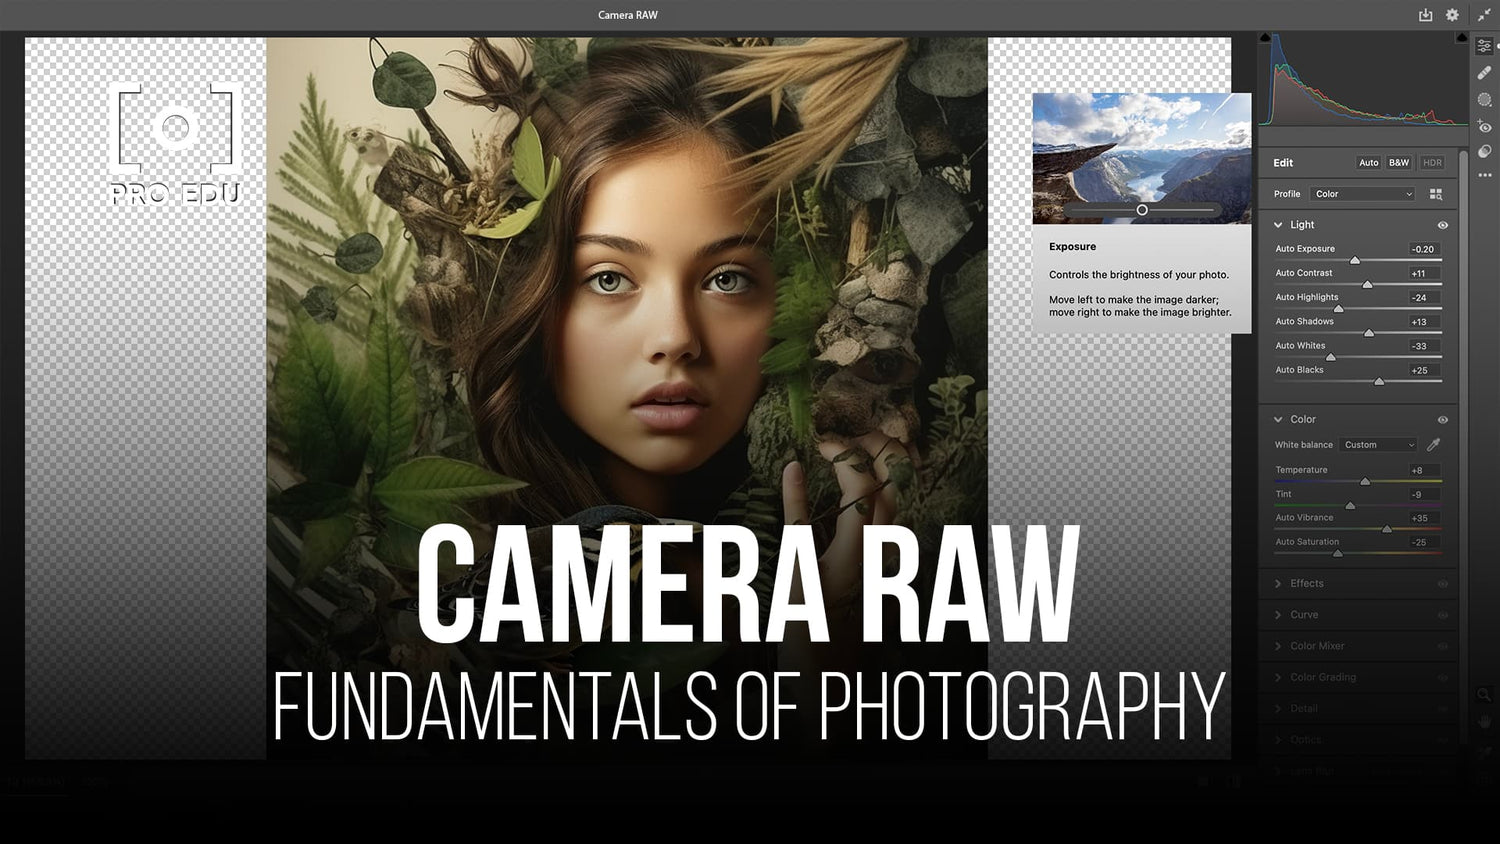This screenshot has height=844, width=1500.
Task: Open the Presets panel icon
Action: point(1484,152)
